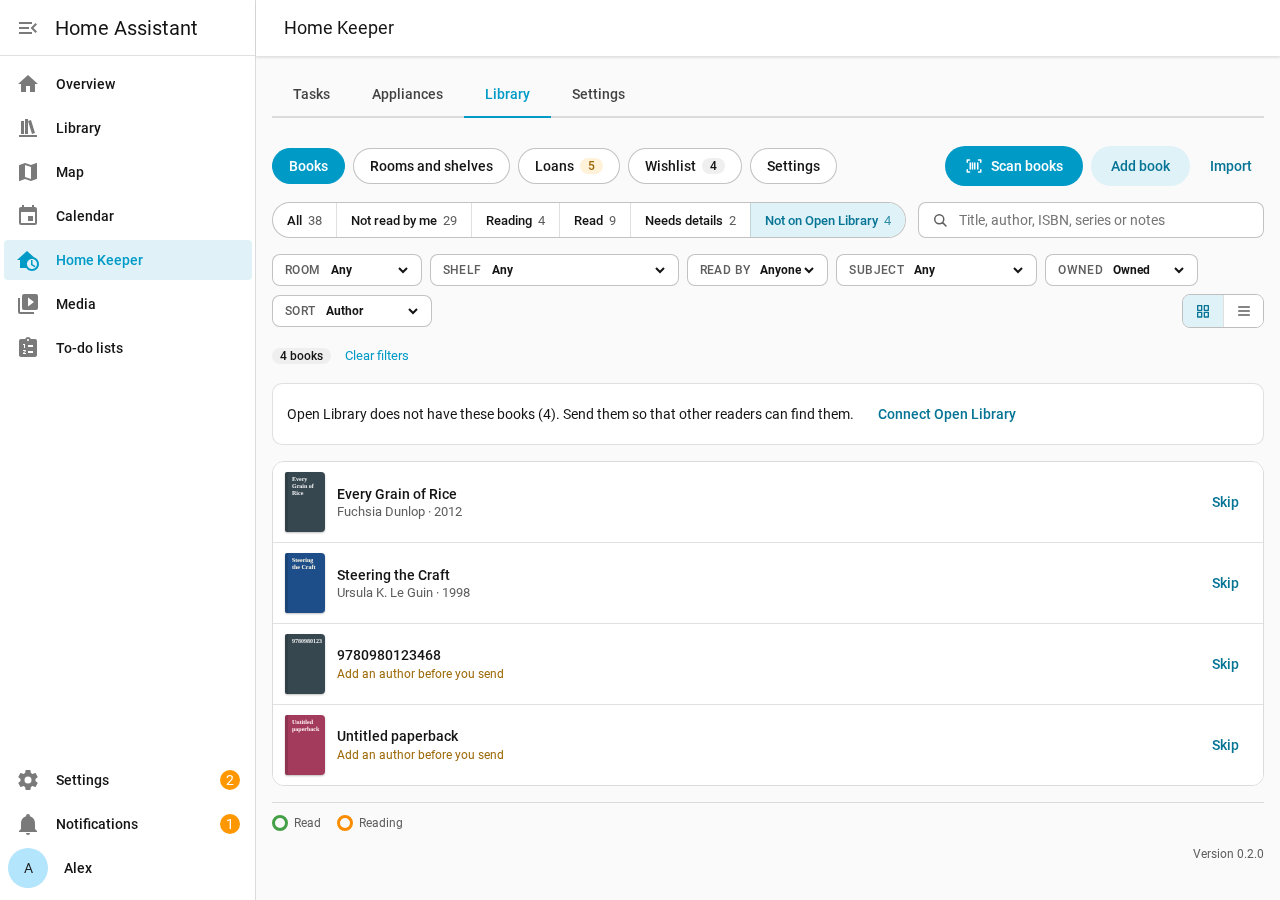
Task: Collapse the sidebar menu icon
Action: [x=28, y=28]
